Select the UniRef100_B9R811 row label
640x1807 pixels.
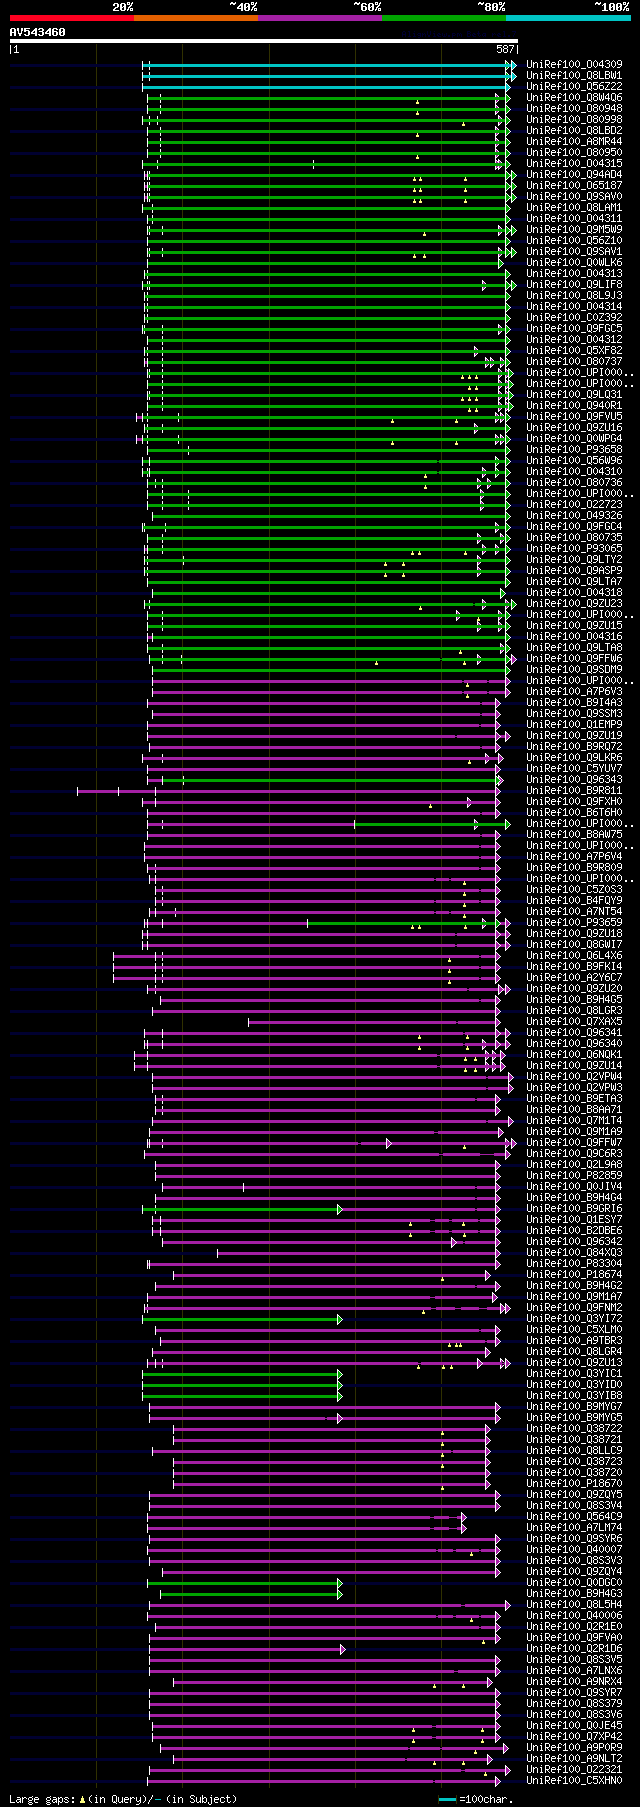(x=574, y=791)
